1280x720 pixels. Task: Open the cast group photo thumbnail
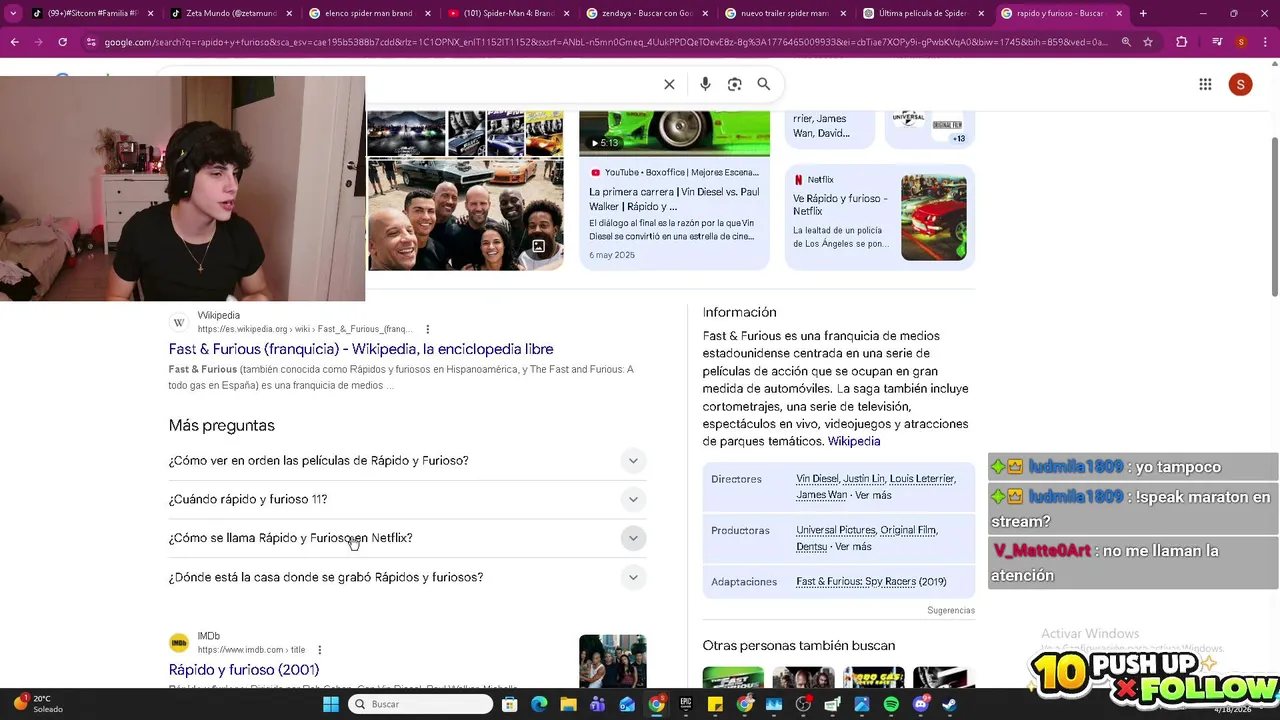click(x=465, y=215)
